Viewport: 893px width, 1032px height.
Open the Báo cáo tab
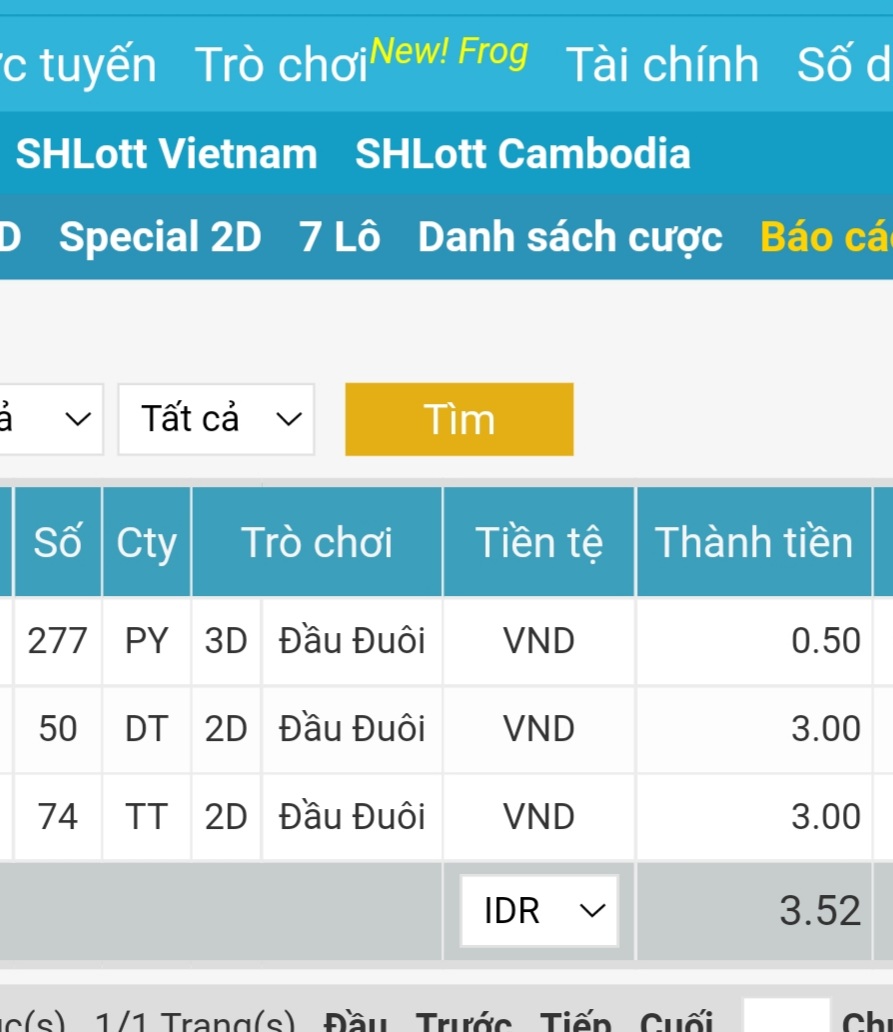(826, 237)
